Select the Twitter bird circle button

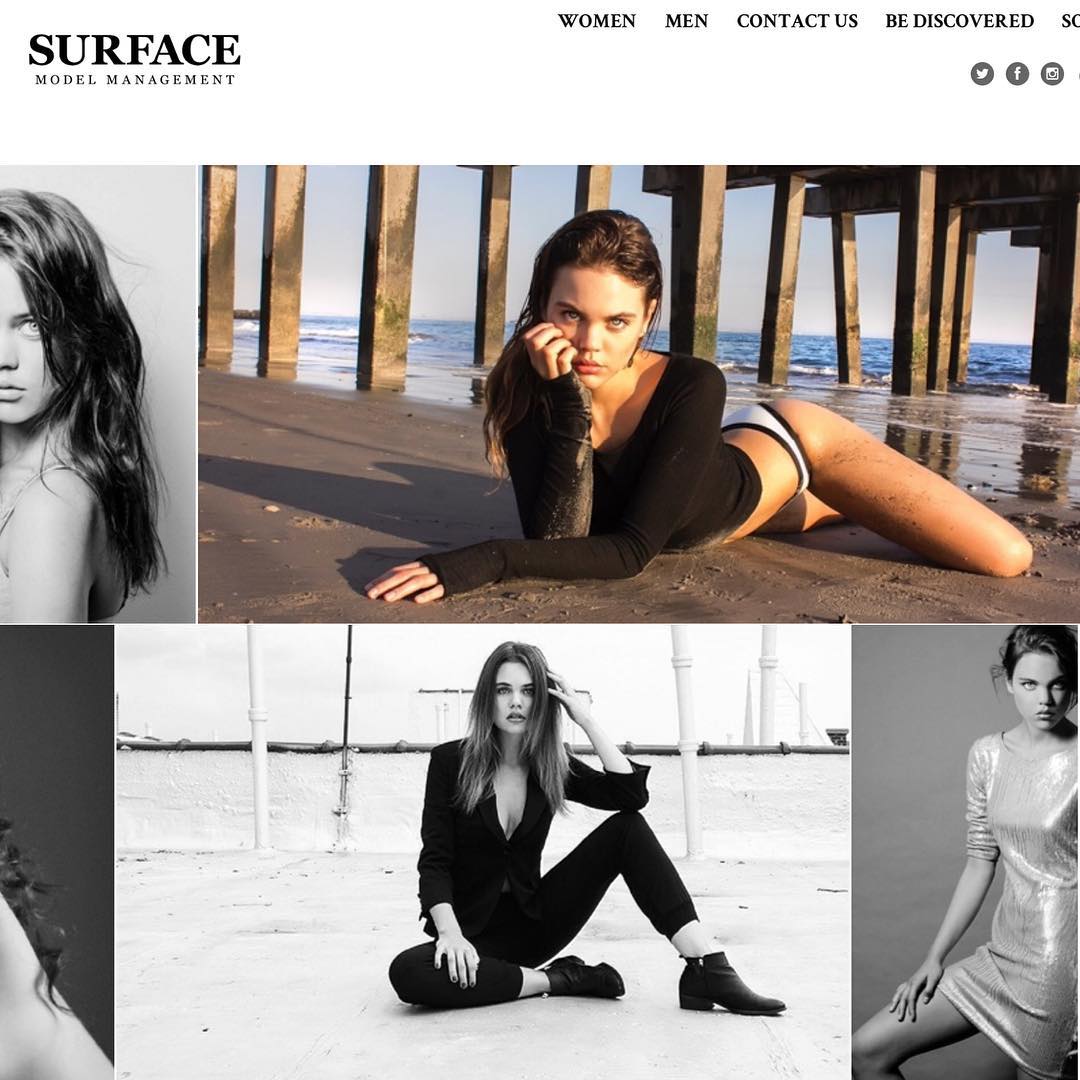[982, 74]
